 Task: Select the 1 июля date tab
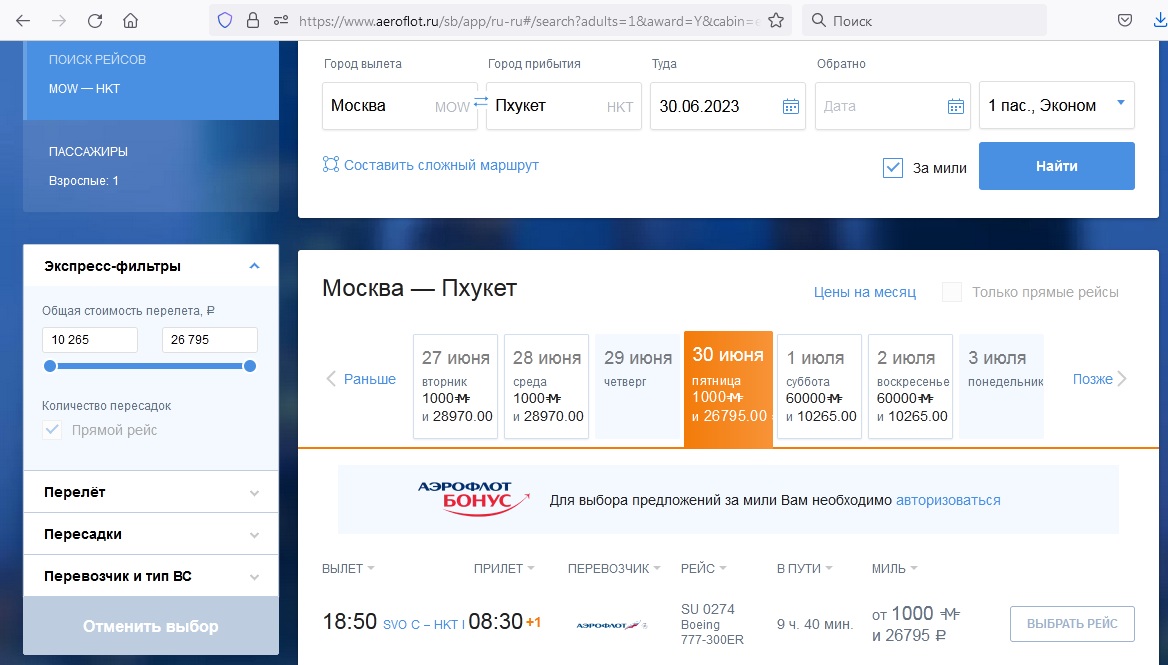click(x=819, y=386)
